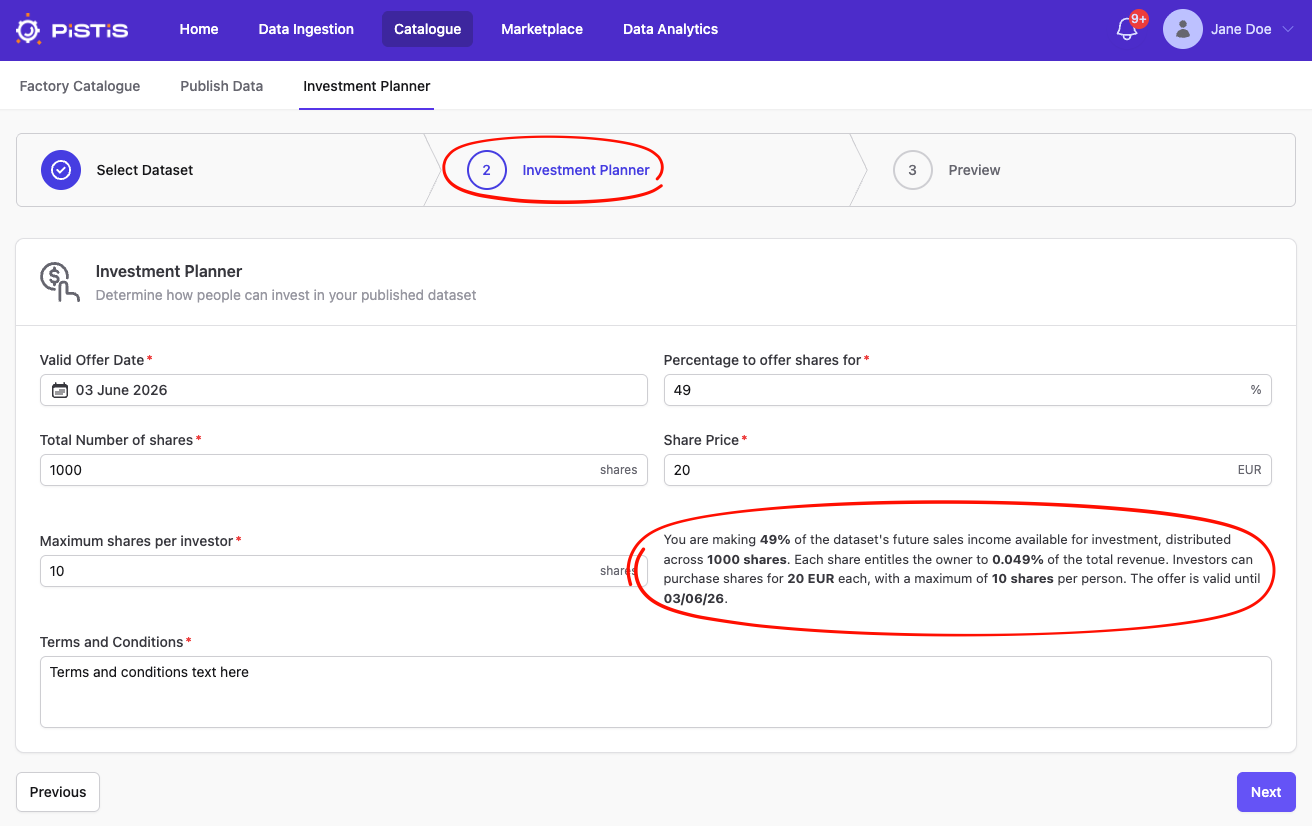Open the Data Analytics menu
The width and height of the screenshot is (1312, 826).
[x=670, y=29]
